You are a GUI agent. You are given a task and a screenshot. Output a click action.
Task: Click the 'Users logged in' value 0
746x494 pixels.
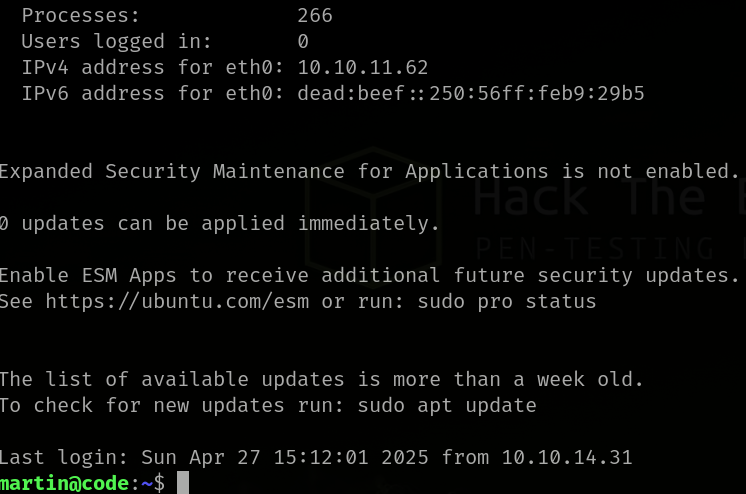(303, 42)
